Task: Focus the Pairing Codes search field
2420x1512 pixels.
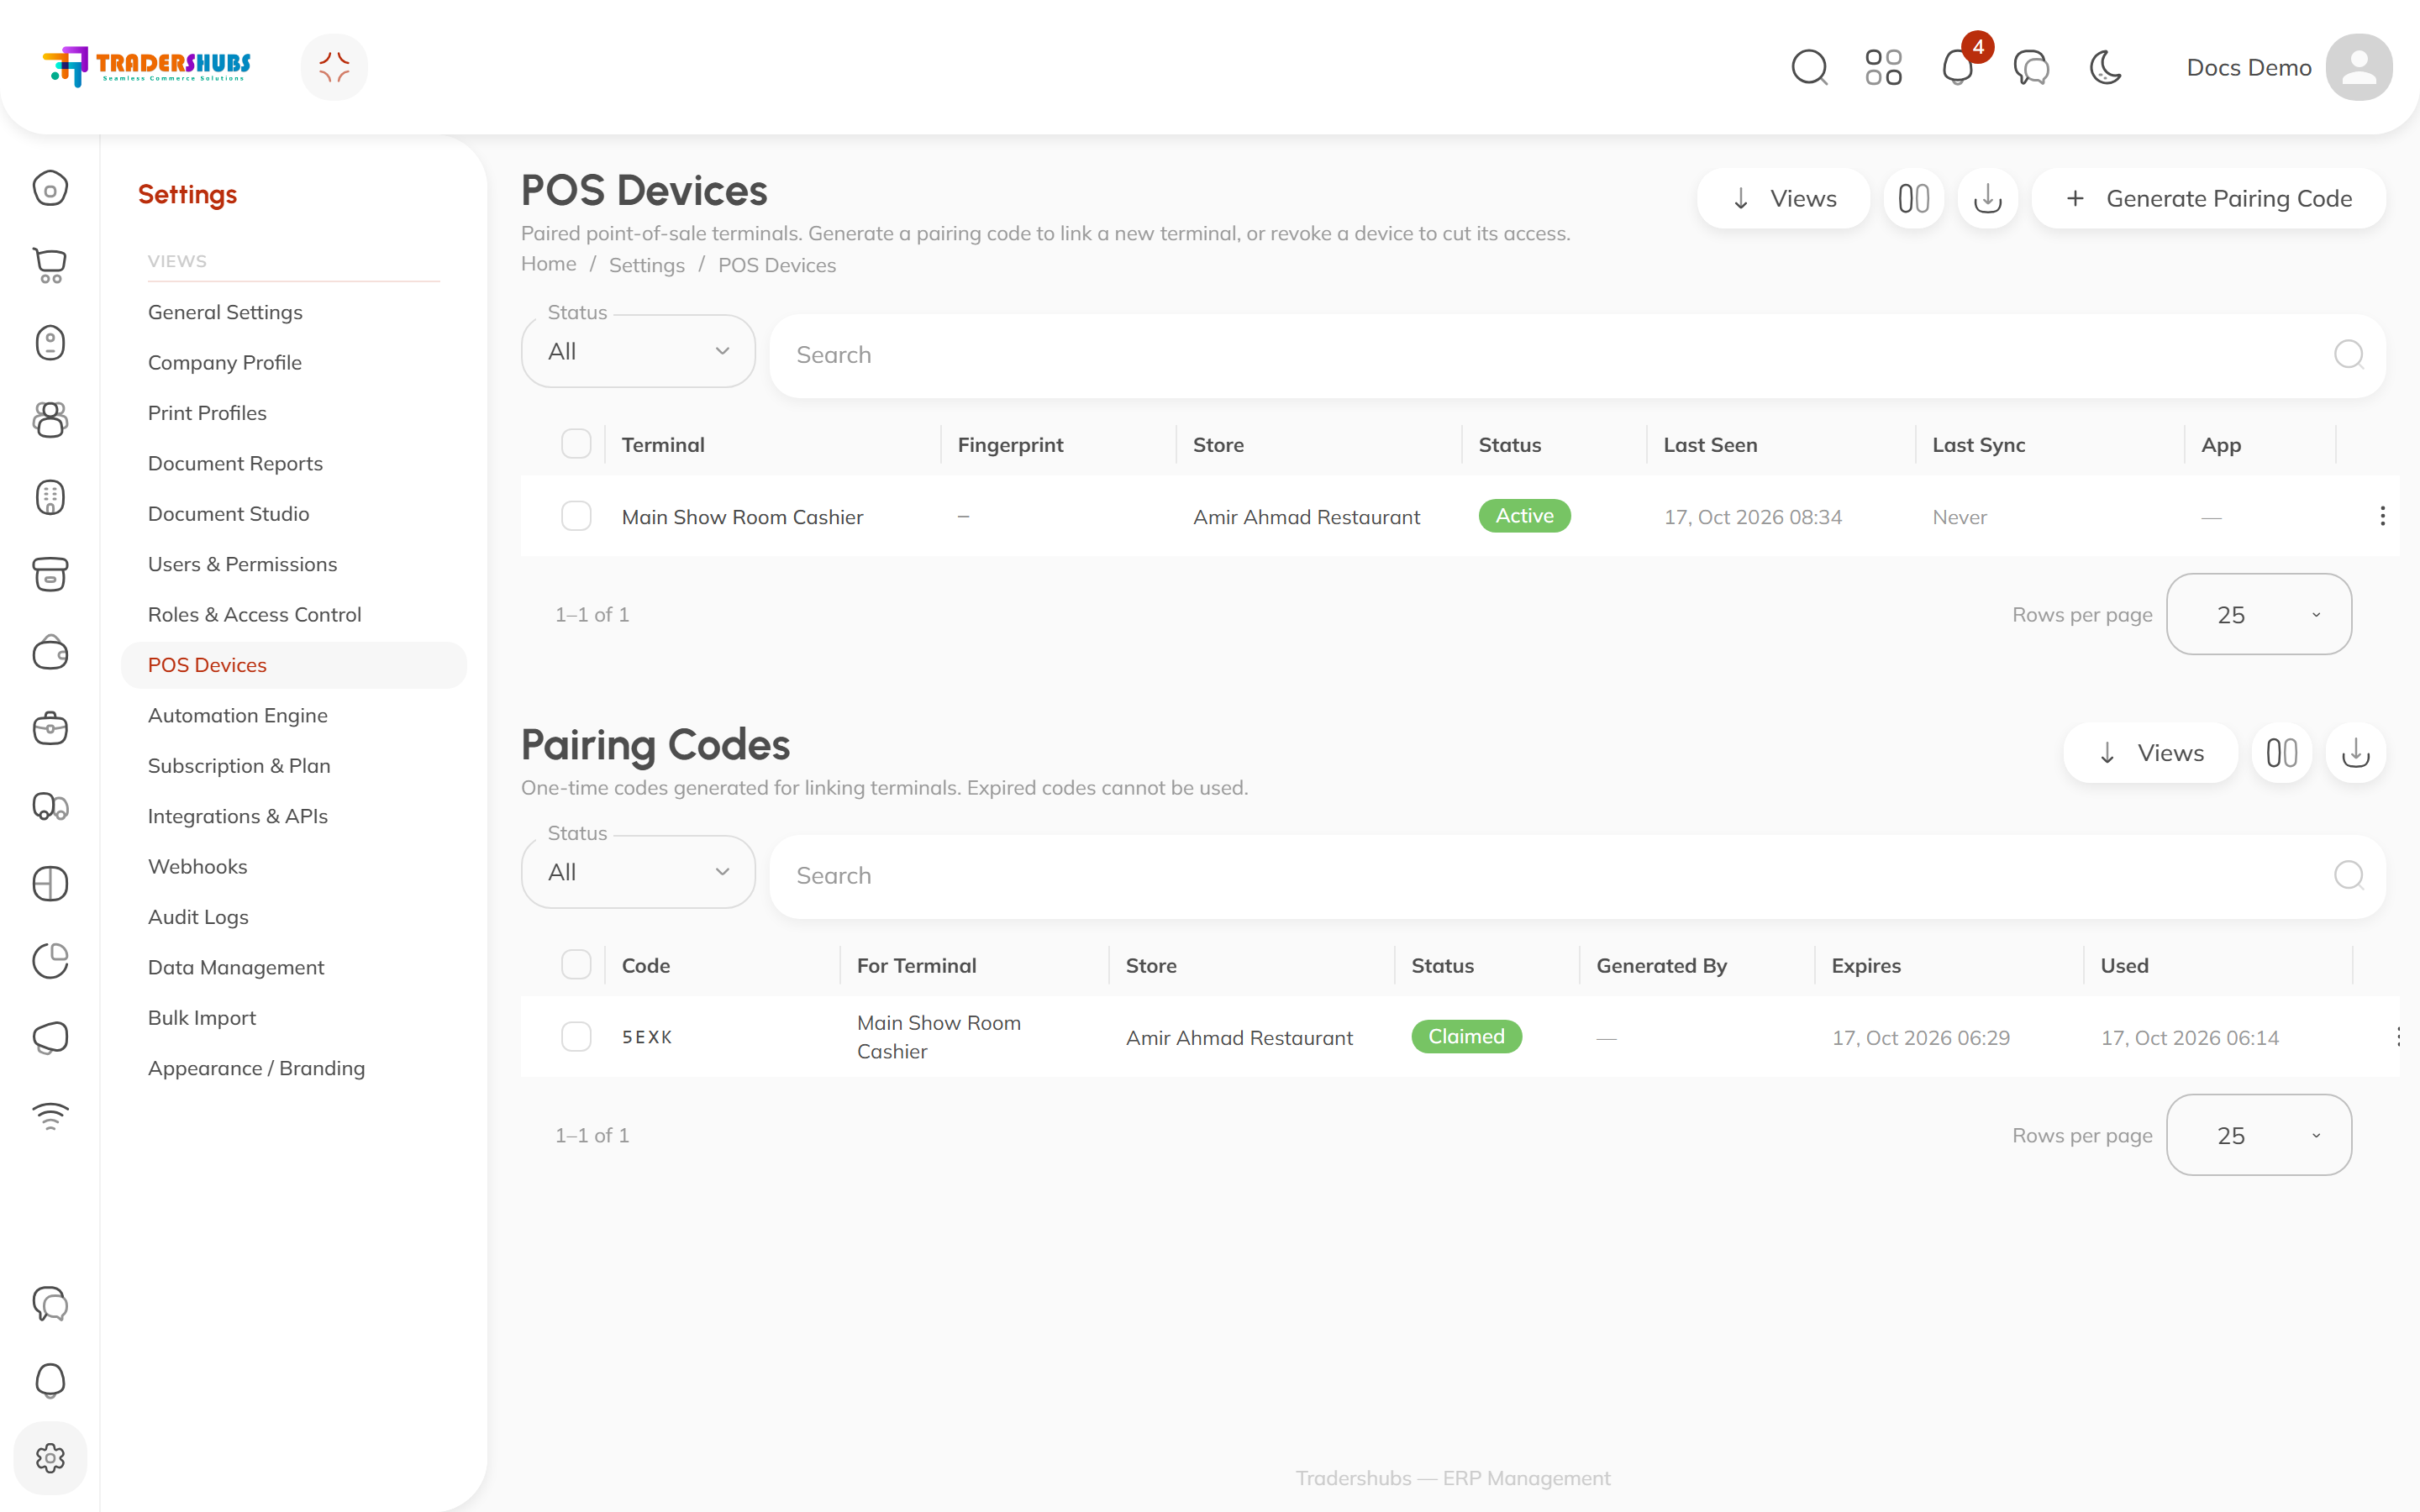Action: (1577, 876)
